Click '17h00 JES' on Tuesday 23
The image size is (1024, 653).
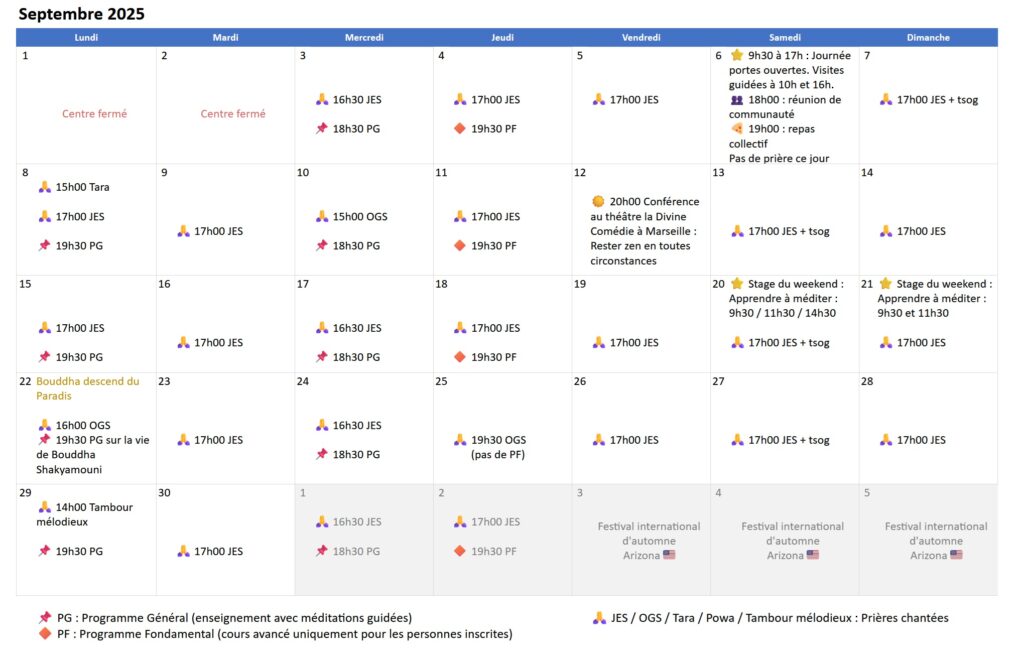pos(218,439)
